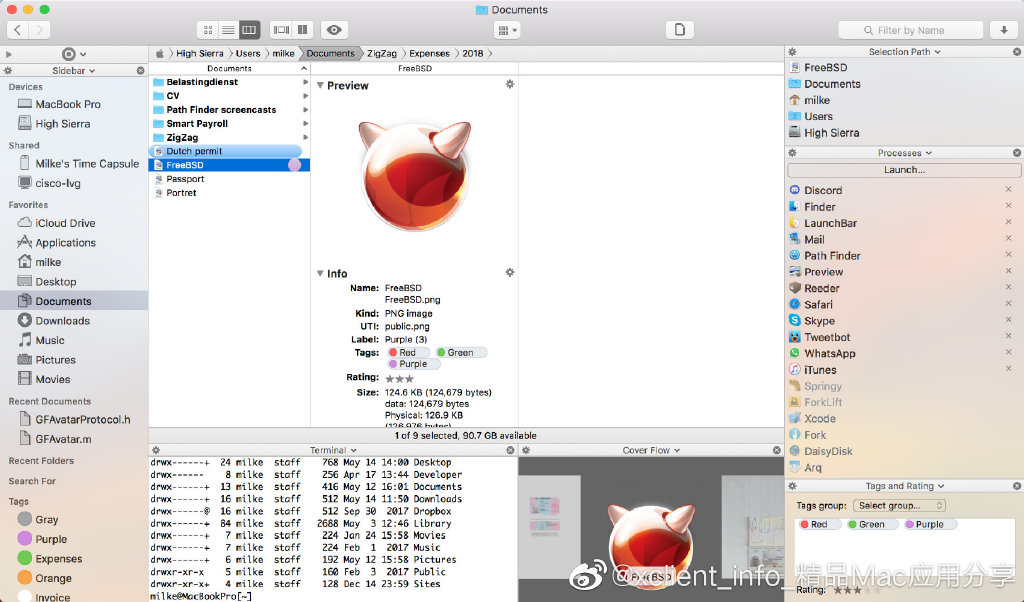Screen dimensions: 1024x602
Task: Select WhatsApp in the Processes list
Action: tap(829, 353)
